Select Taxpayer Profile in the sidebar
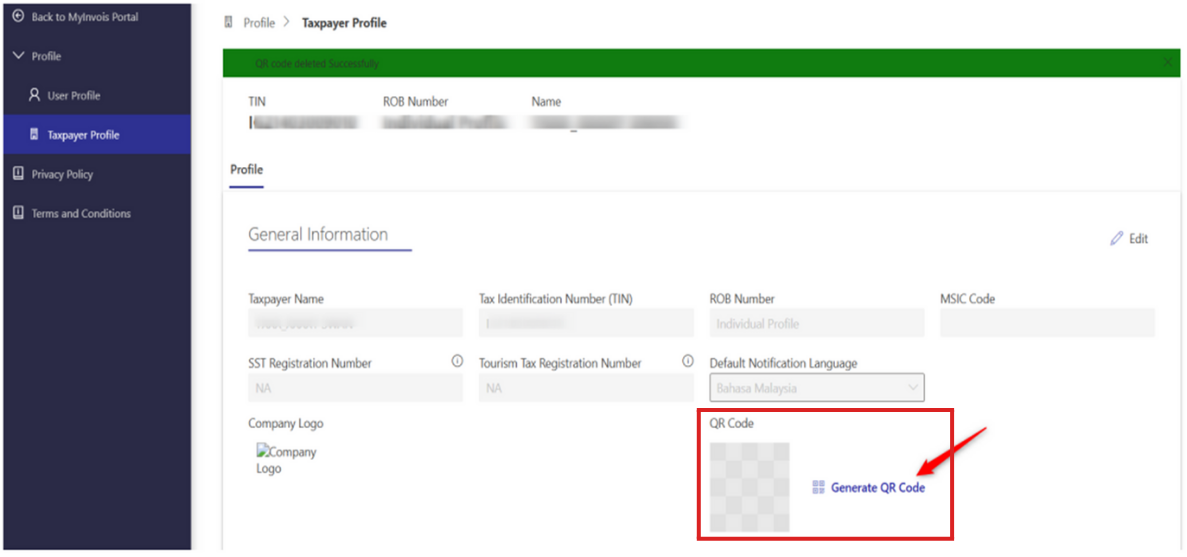This screenshot has width=1187, height=557. coord(83,135)
